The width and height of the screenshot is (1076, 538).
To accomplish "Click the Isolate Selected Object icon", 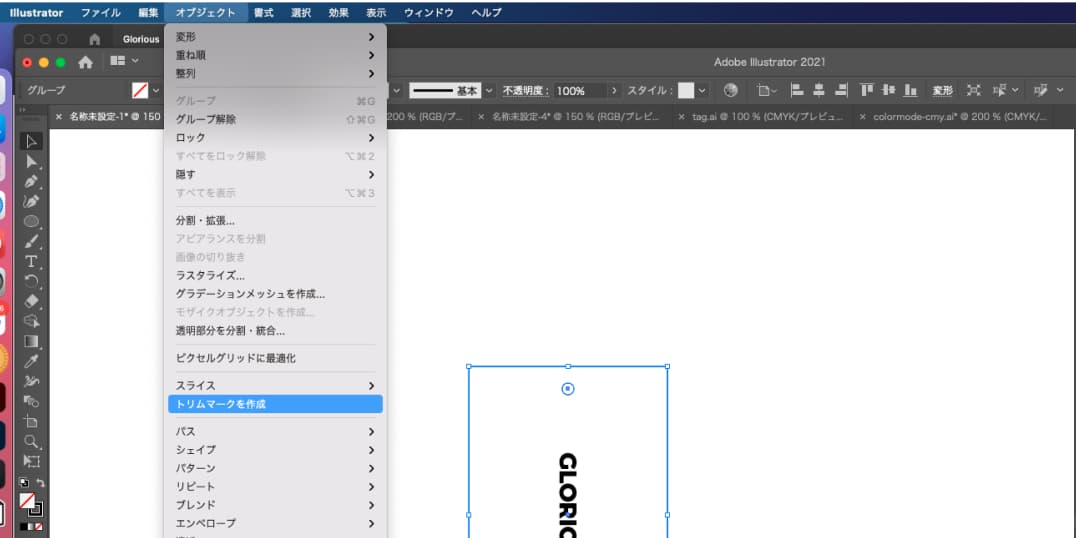I will pyautogui.click(x=973, y=90).
